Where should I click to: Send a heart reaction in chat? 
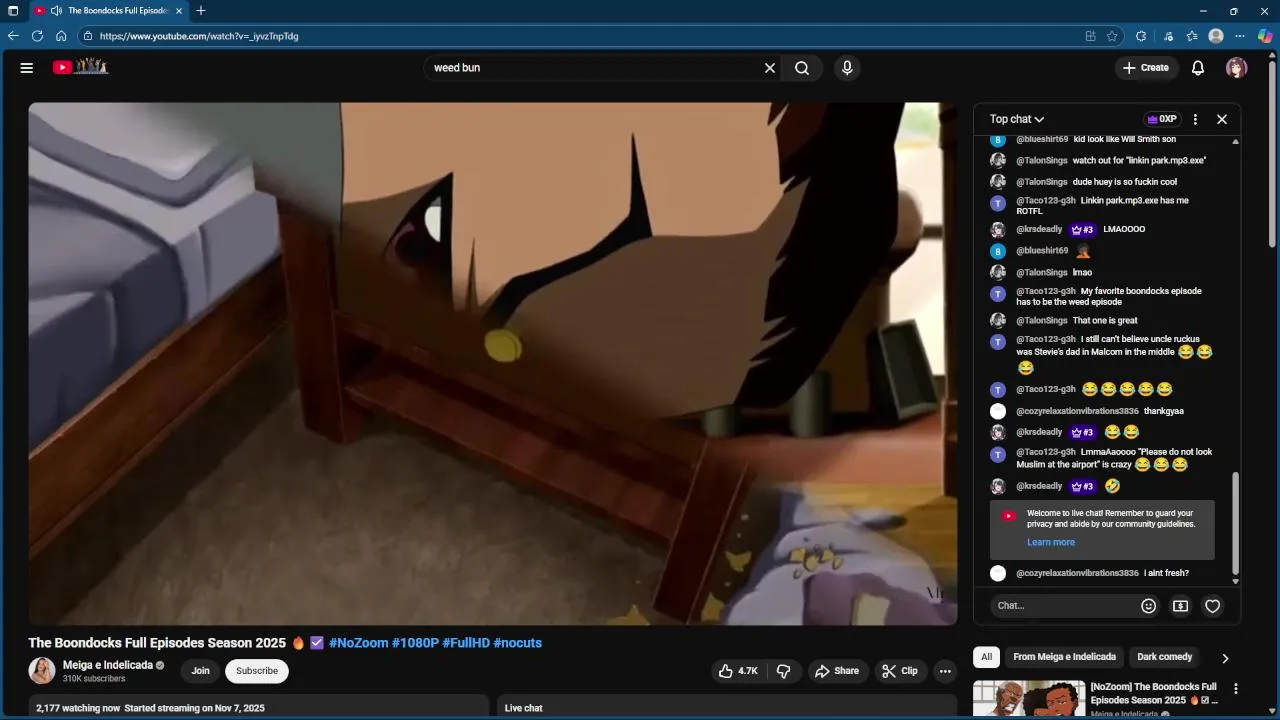tap(1213, 606)
